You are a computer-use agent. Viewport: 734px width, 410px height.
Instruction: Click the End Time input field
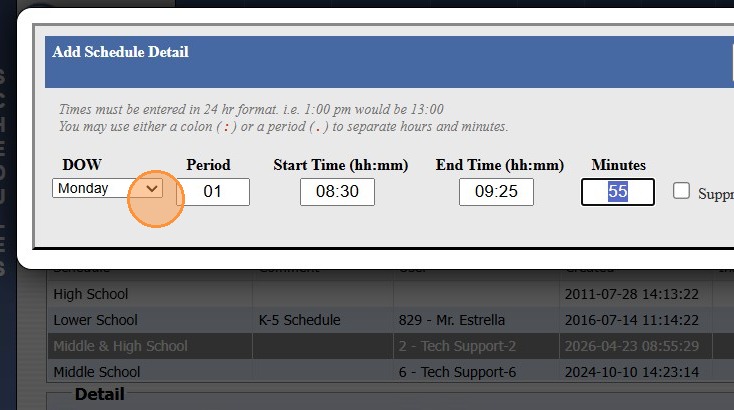coord(496,191)
